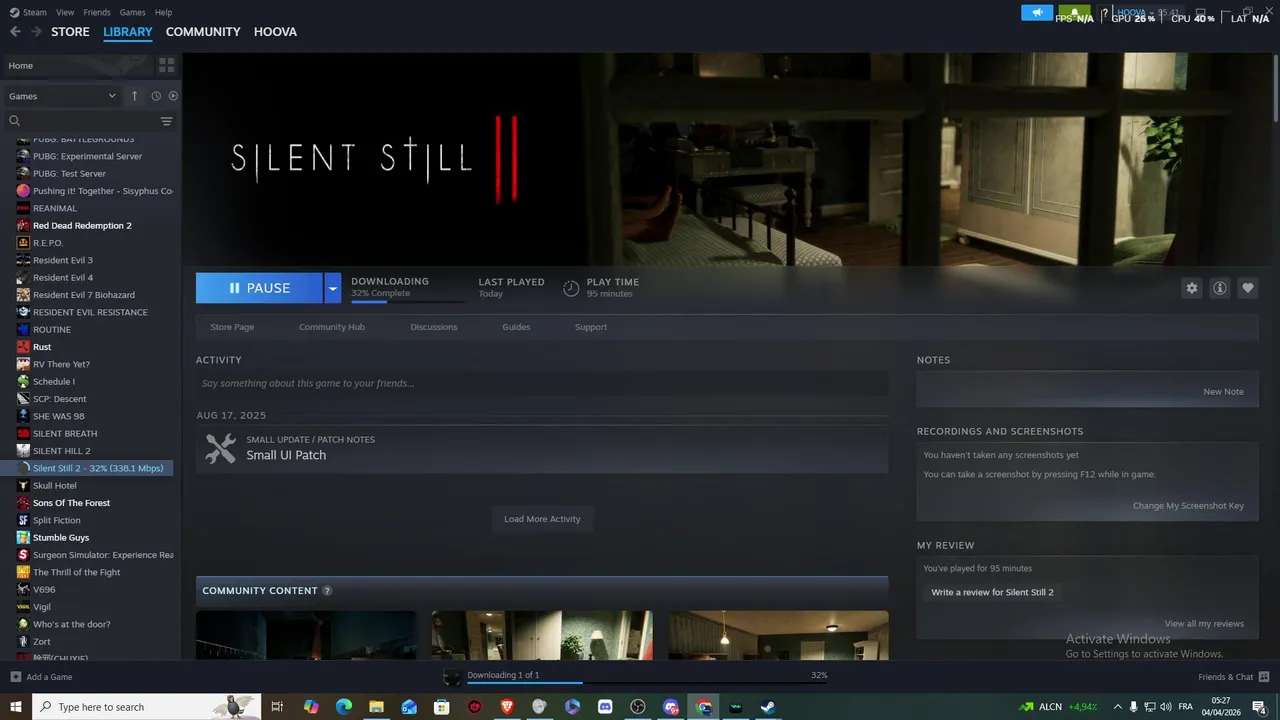1280x720 pixels.
Task: Open the Steam announcements megaphone button
Action: point(1037,13)
